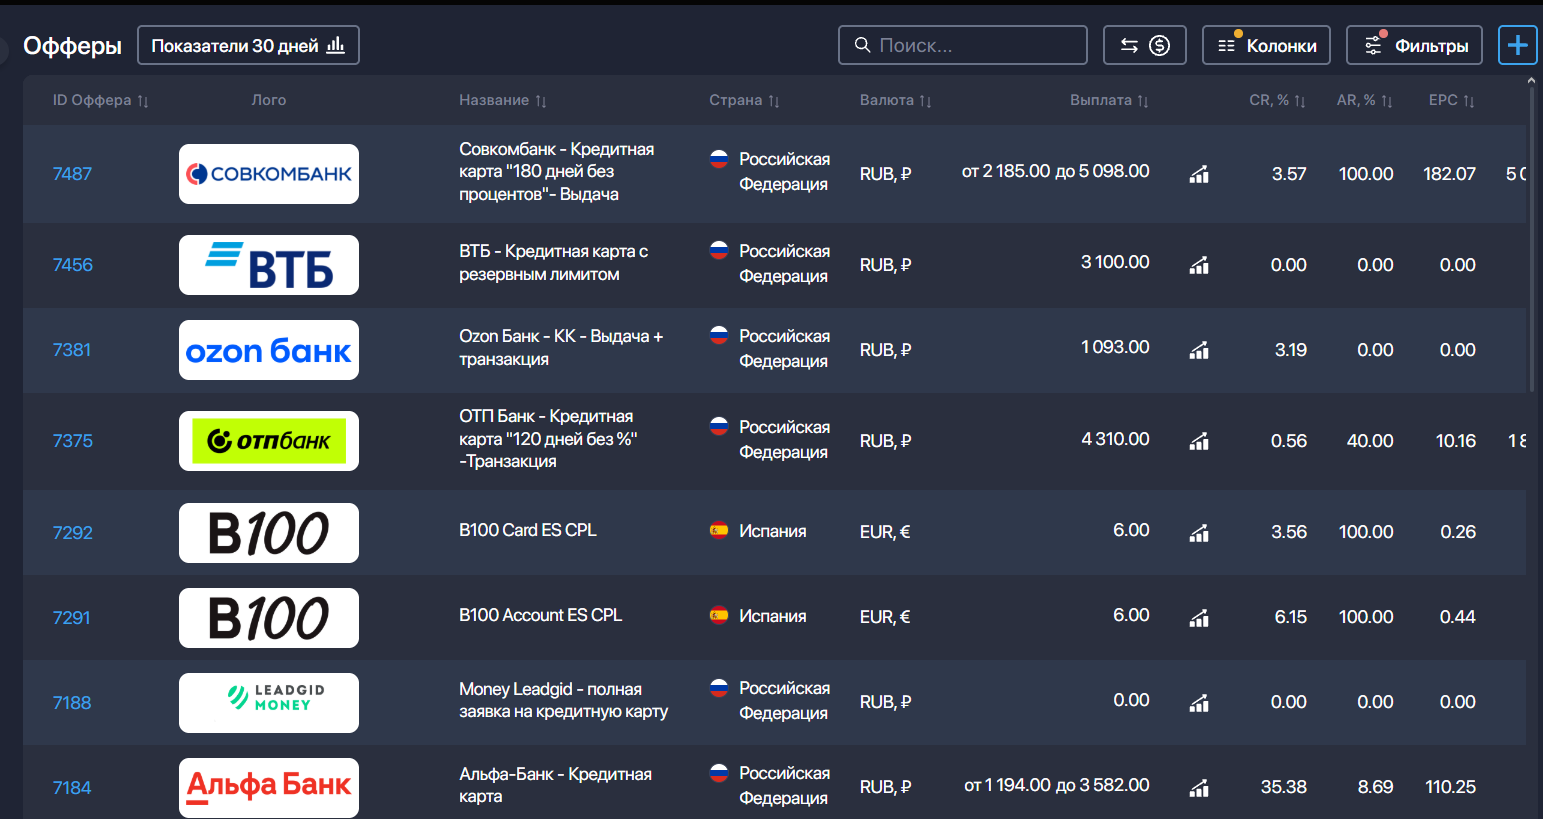Open offer ID 7184 link

(71, 788)
